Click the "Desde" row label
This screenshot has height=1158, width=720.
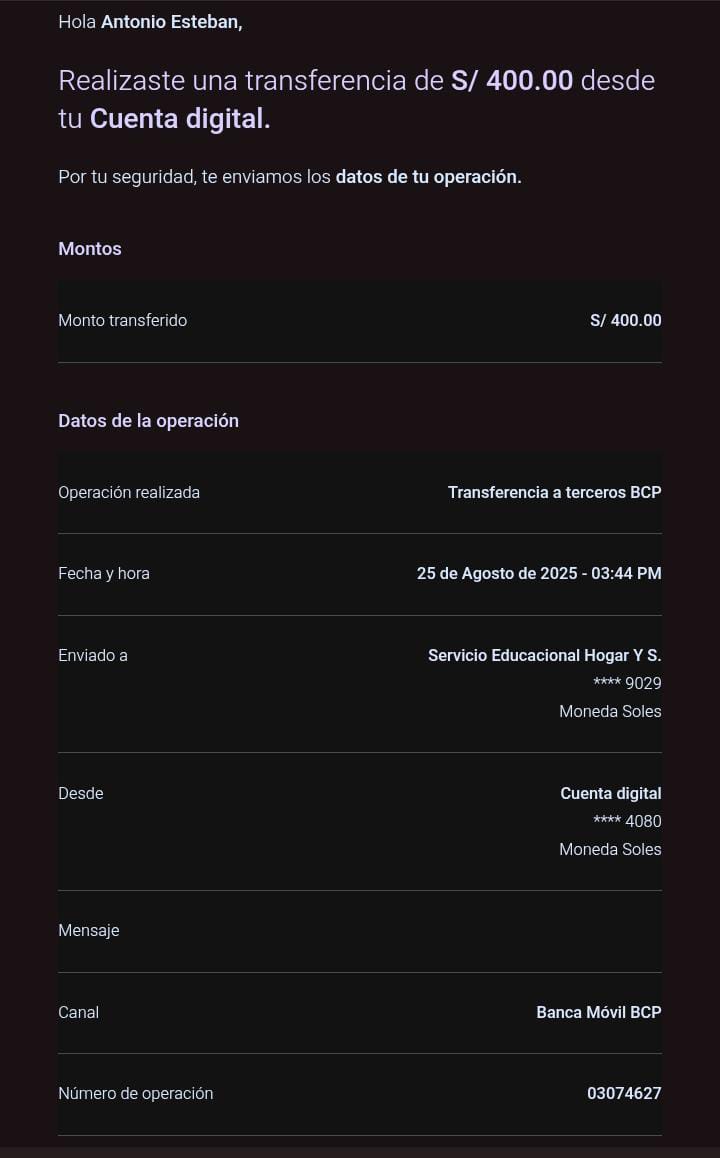pos(81,794)
